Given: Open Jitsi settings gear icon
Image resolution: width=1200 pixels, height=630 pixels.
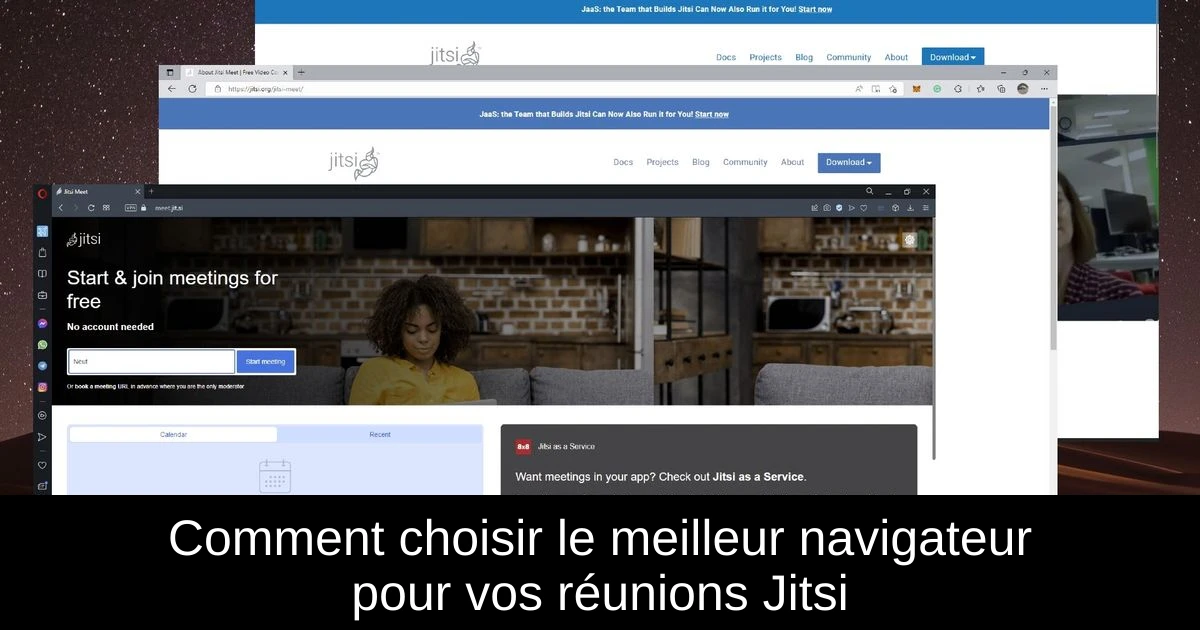Looking at the screenshot, I should [909, 240].
